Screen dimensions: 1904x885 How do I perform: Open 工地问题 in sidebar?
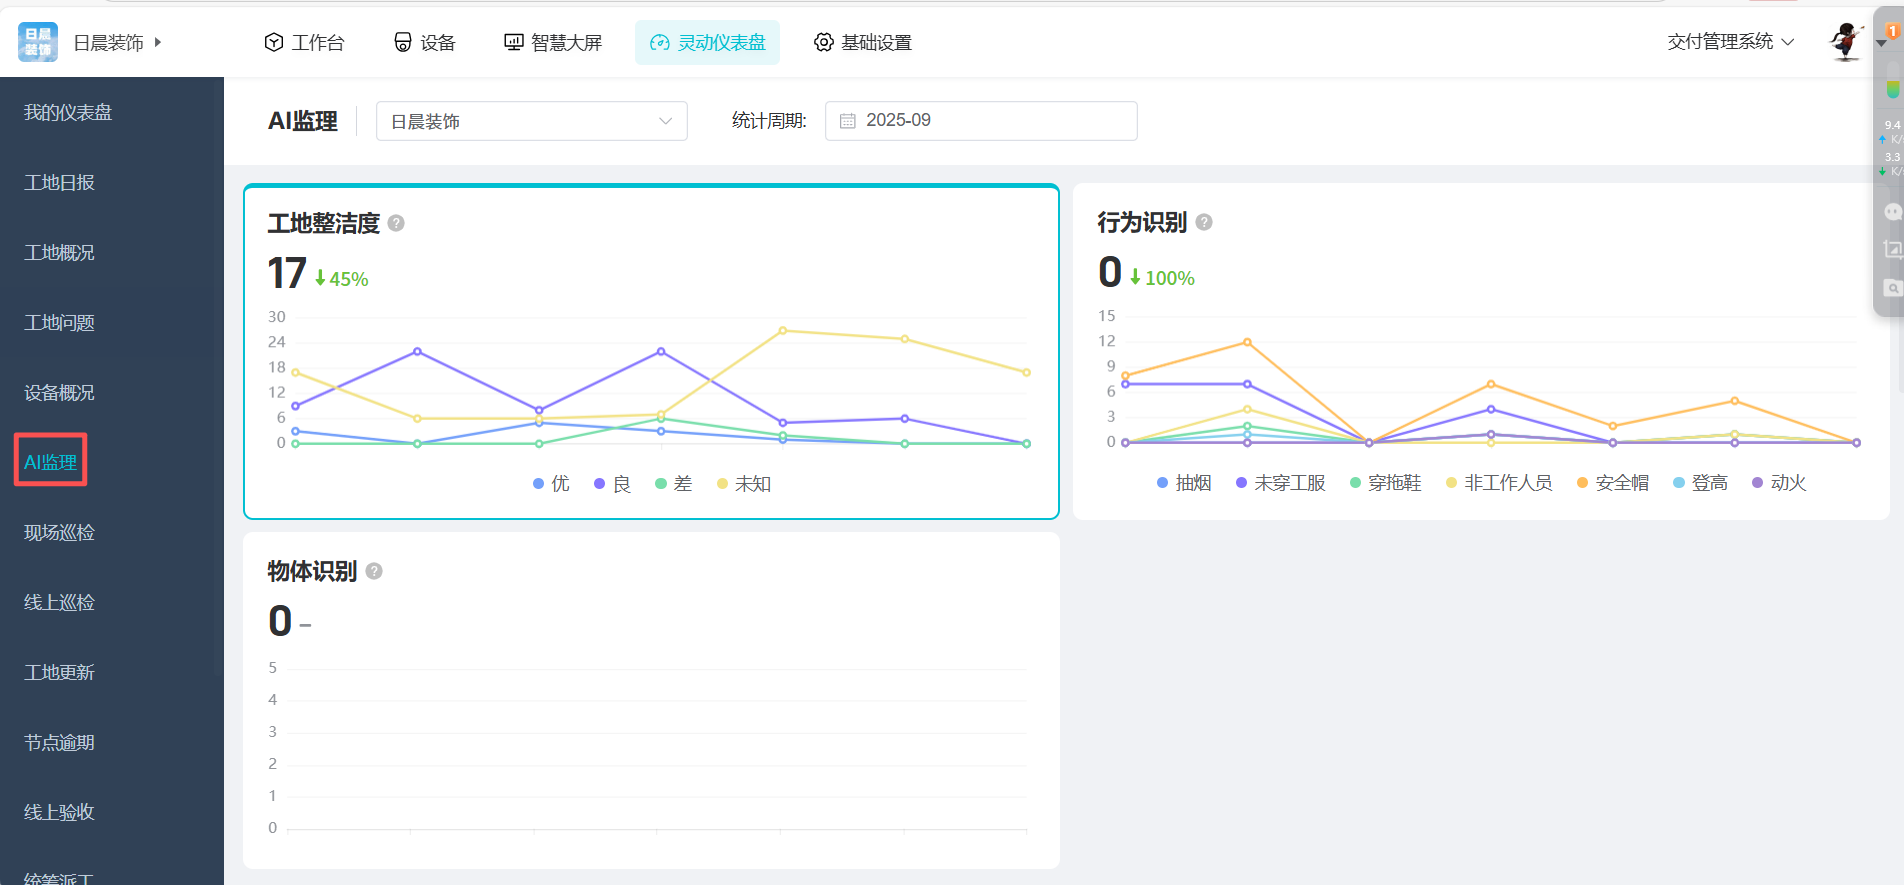pos(59,323)
